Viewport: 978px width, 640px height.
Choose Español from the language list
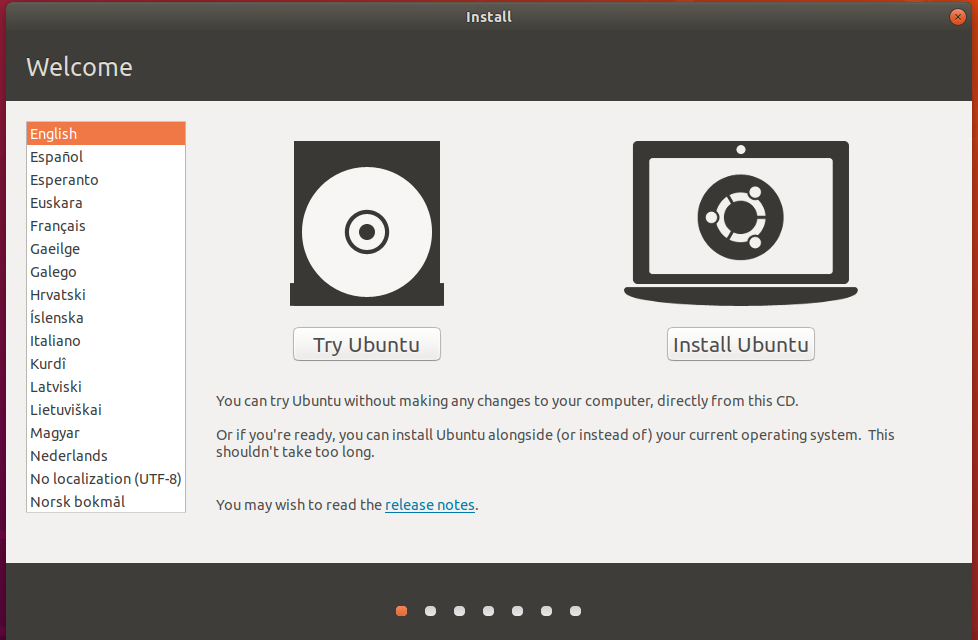click(106, 157)
